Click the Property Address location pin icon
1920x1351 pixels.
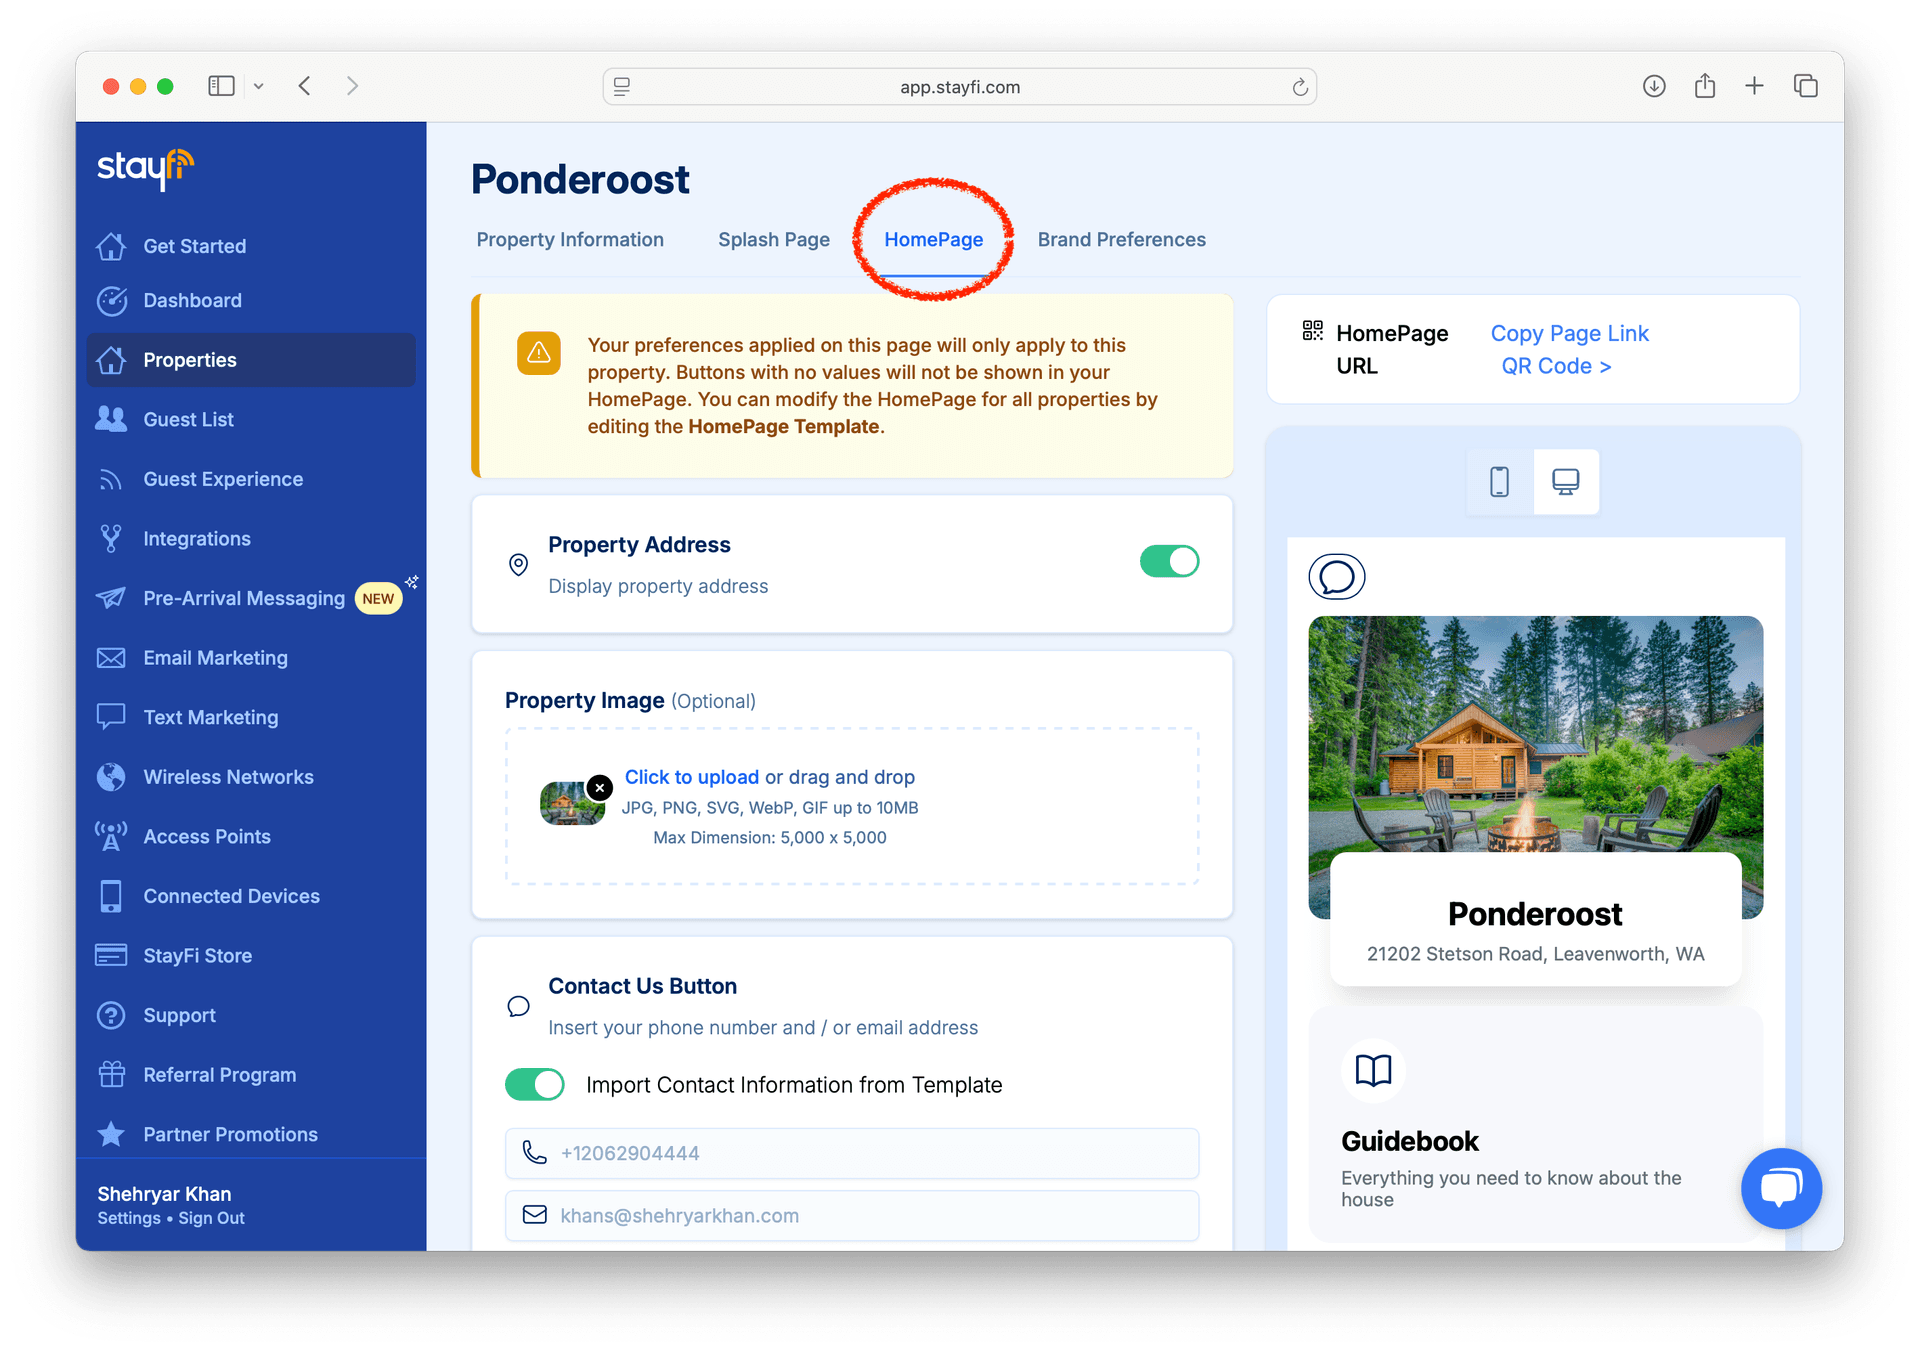pos(518,565)
